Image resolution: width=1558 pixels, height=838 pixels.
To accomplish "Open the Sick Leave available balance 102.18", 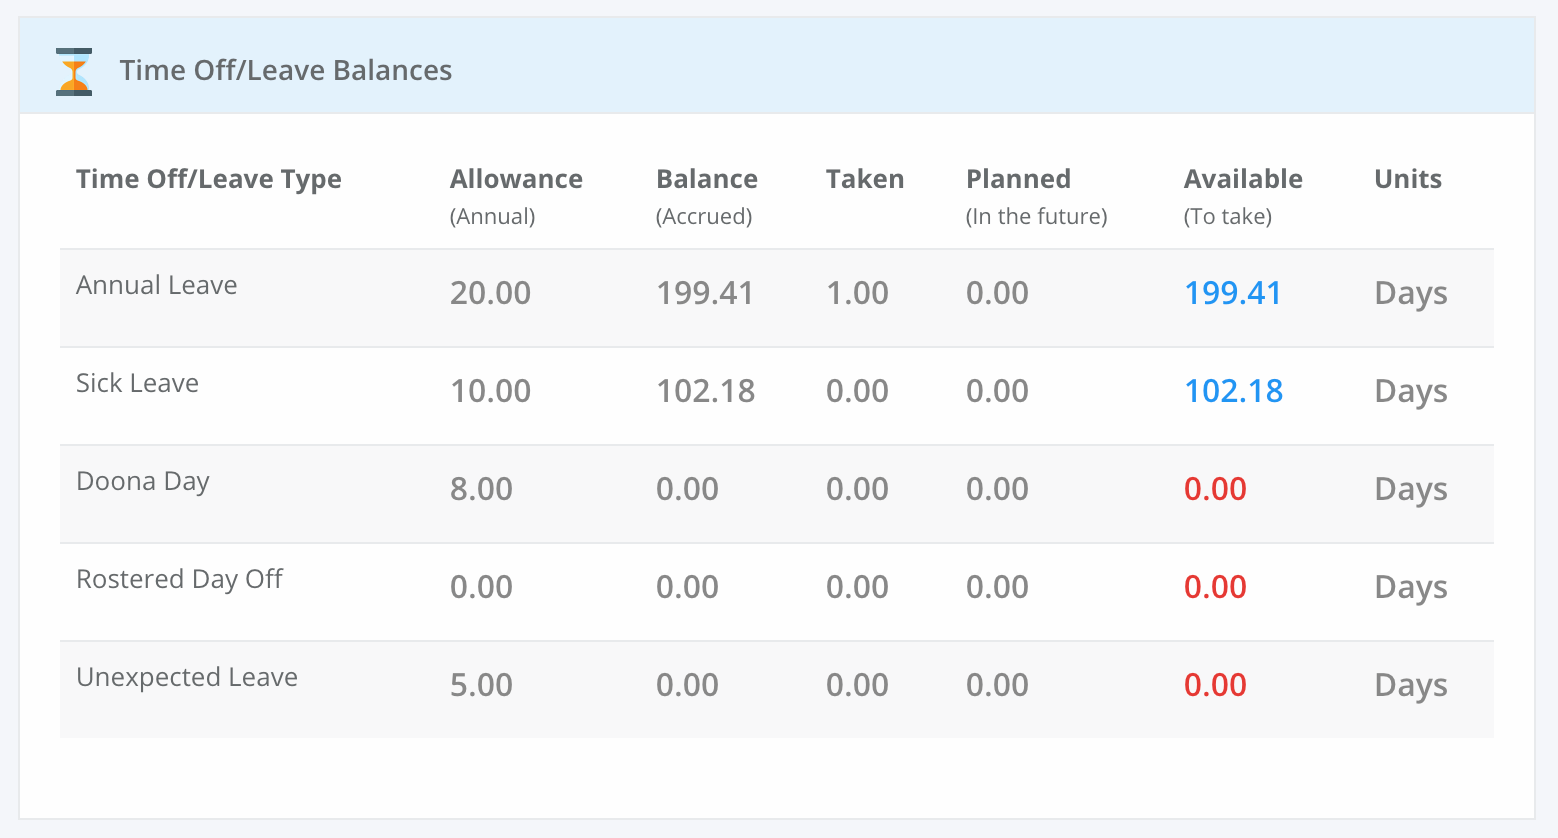I will tap(1233, 391).
